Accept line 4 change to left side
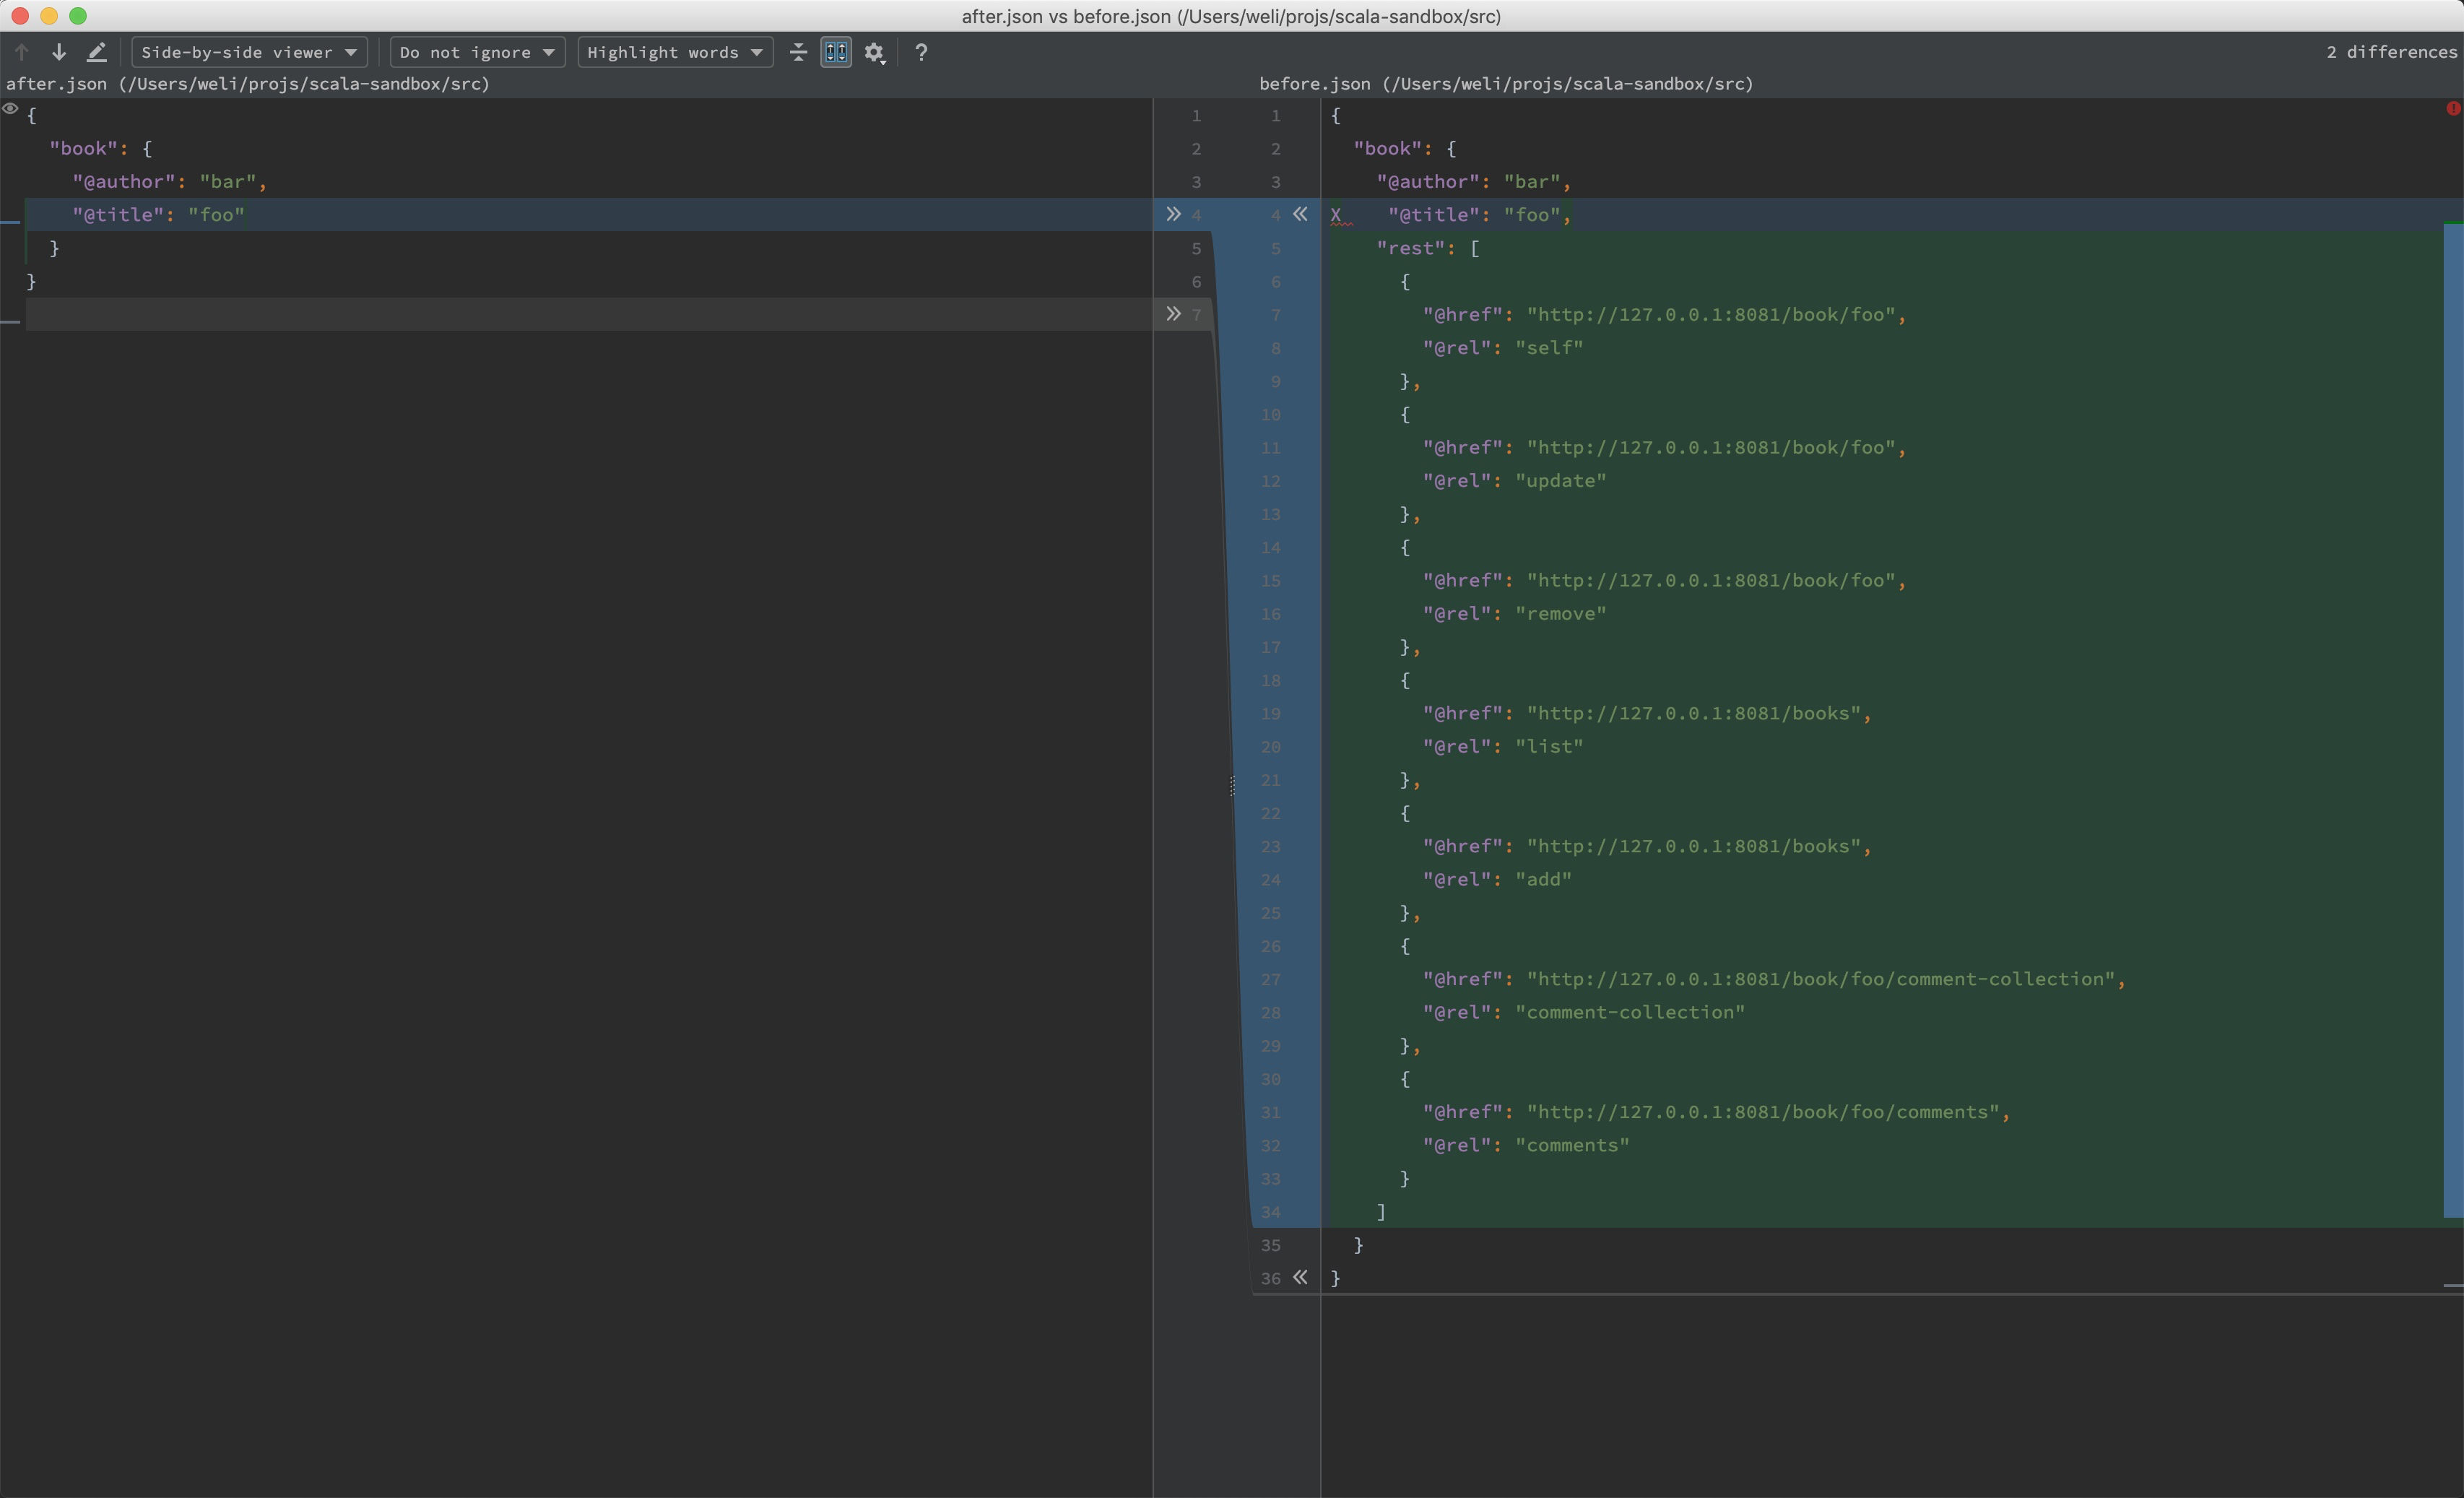Screen dimensions: 2464x1498 pyautogui.click(x=1300, y=214)
